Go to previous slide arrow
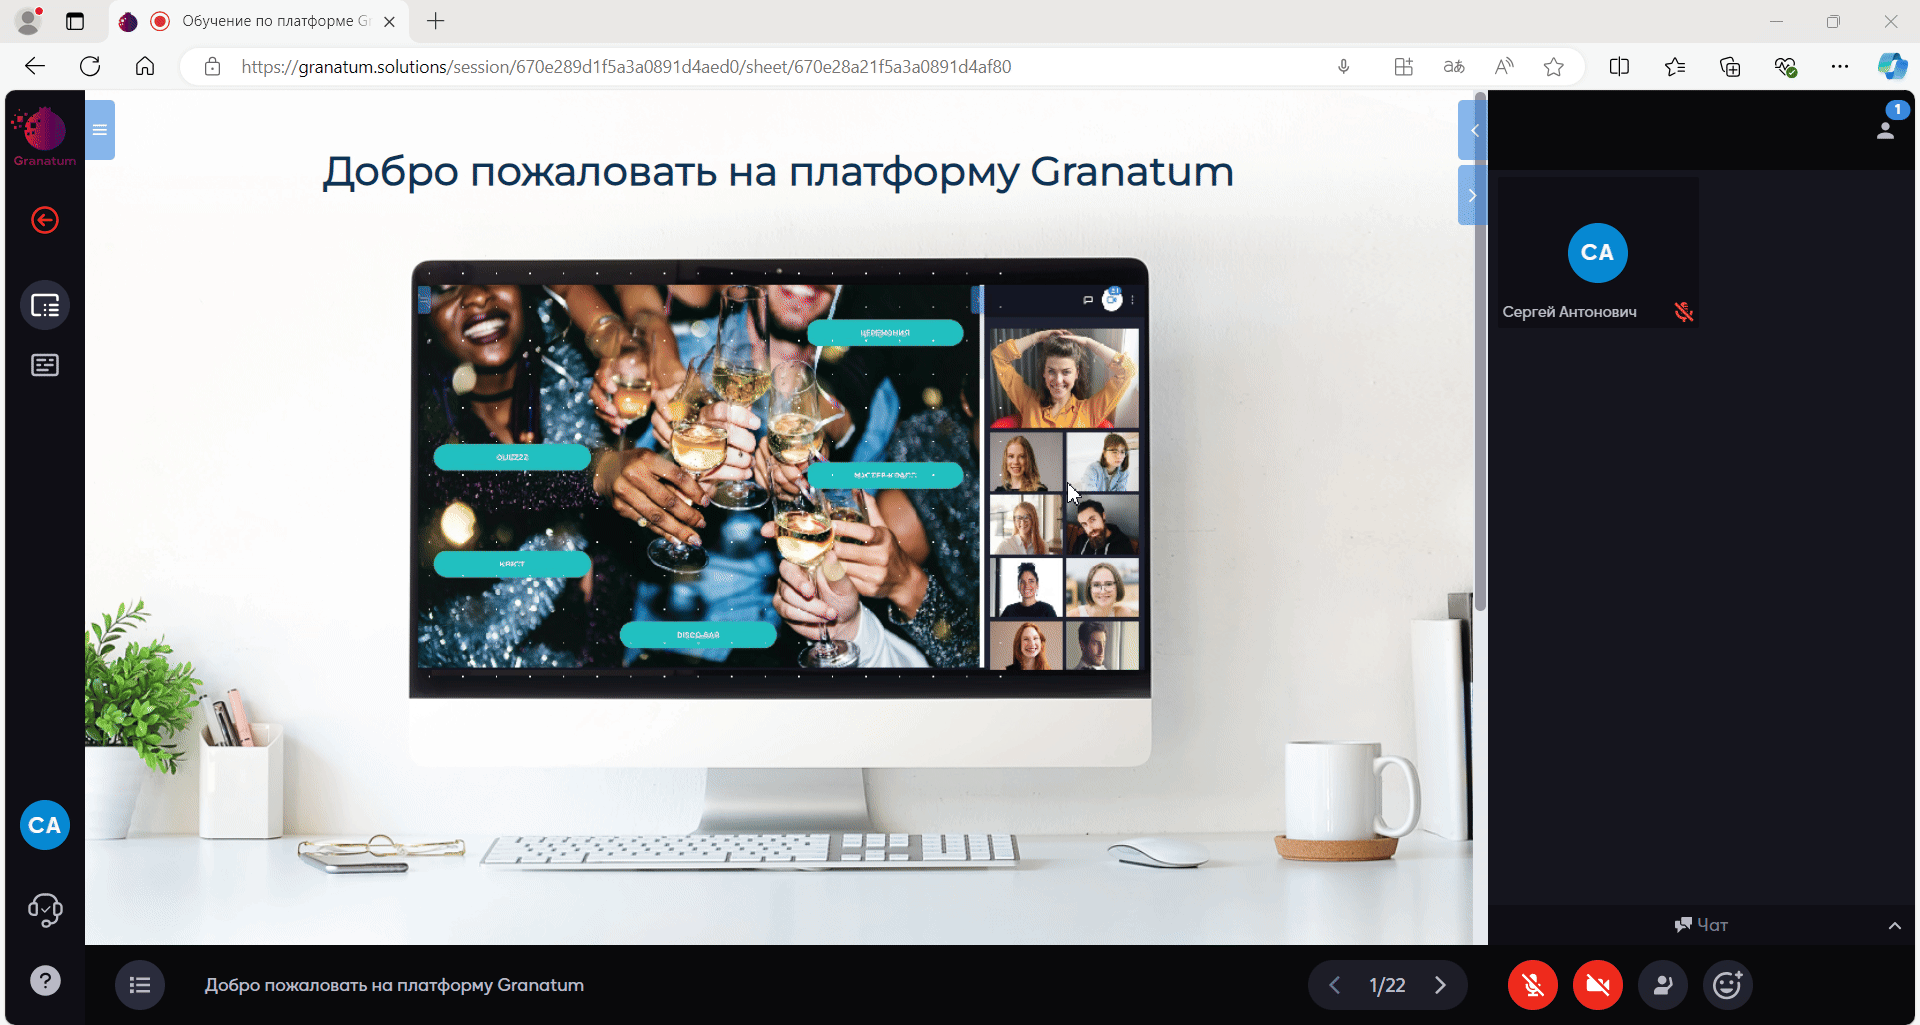 1334,985
